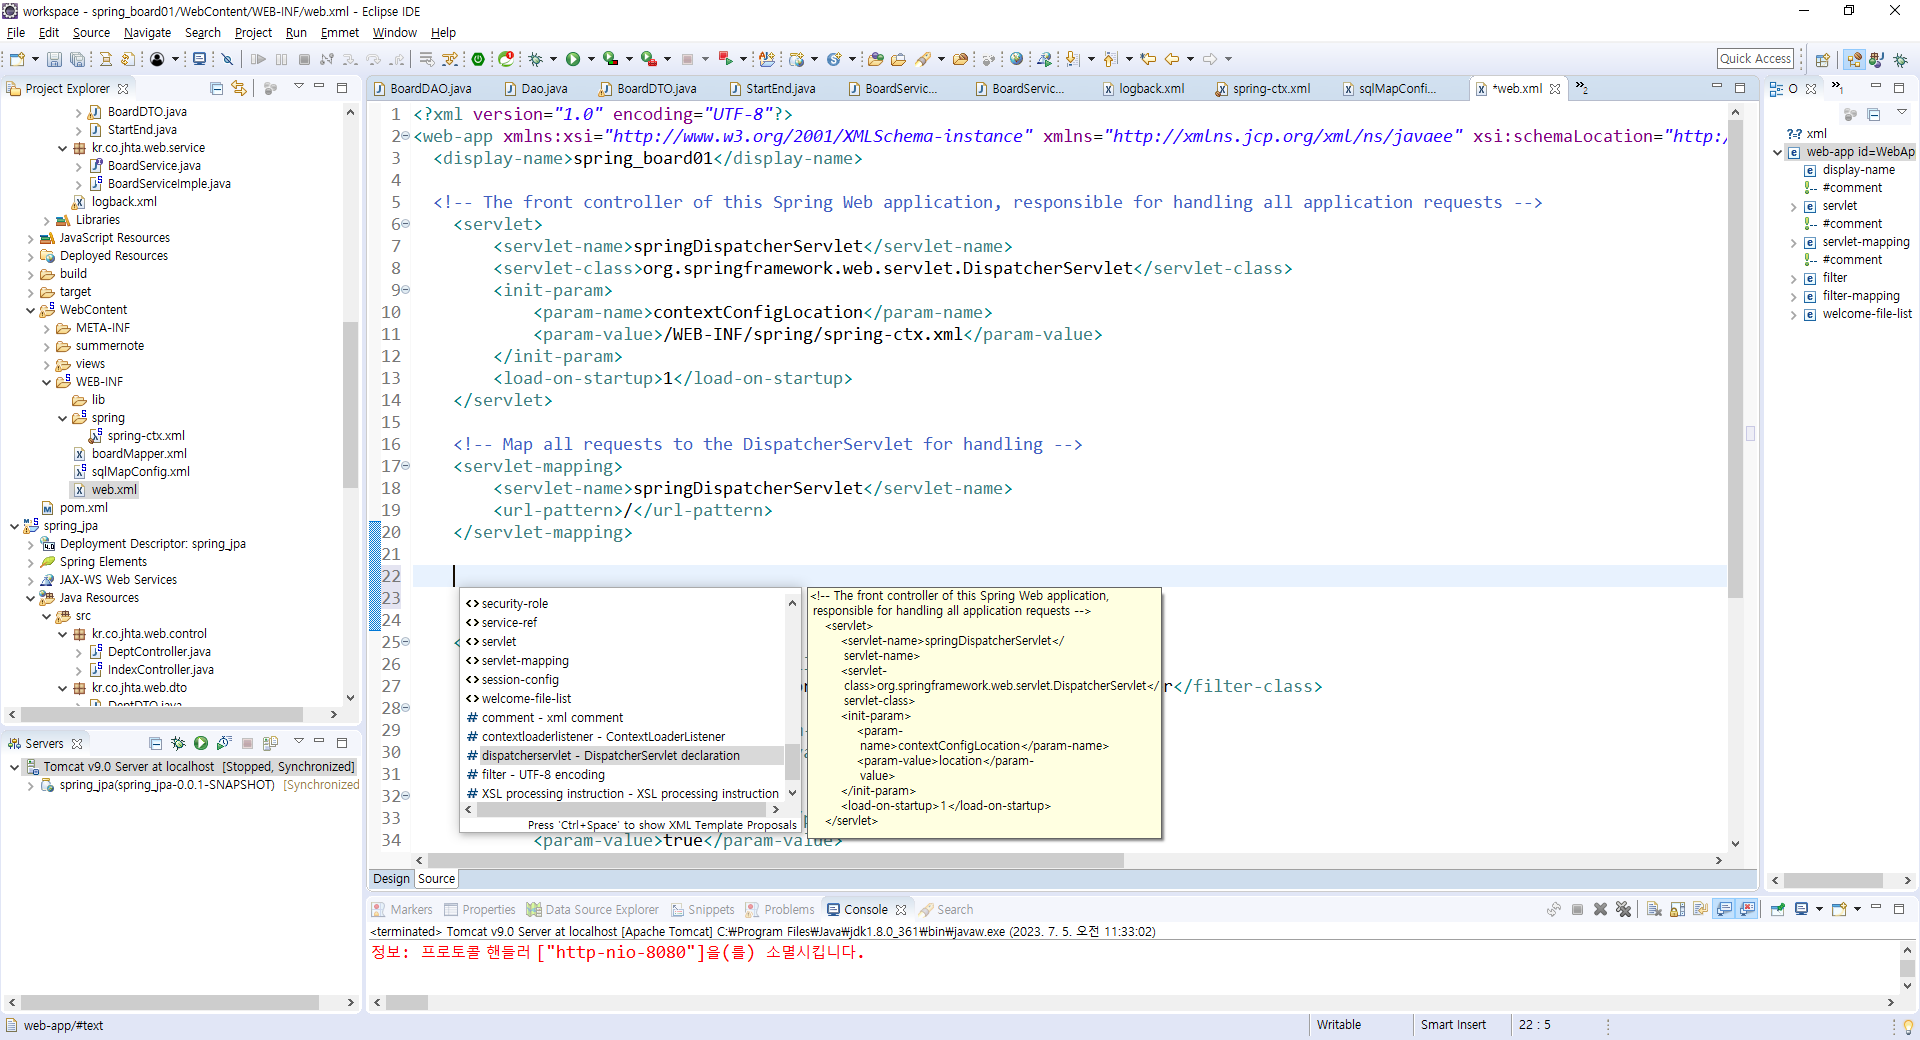
Task: Switch to the BoardDAO.java tab
Action: point(430,88)
